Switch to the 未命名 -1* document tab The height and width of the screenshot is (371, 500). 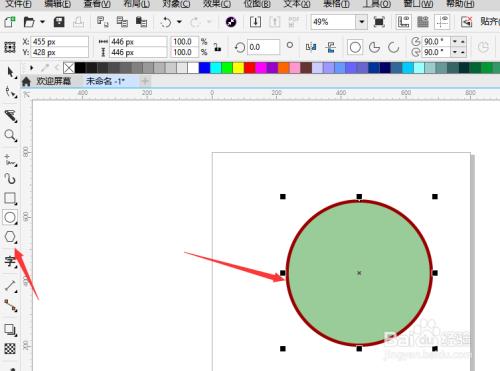tap(105, 81)
